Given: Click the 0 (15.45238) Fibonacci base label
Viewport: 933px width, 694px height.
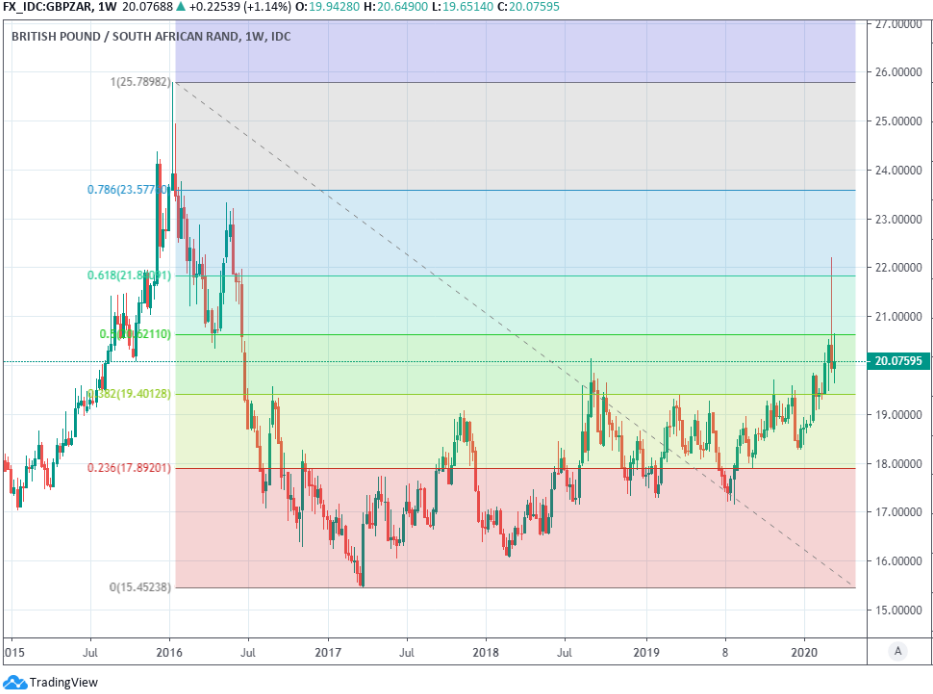Looking at the screenshot, I should pyautogui.click(x=140, y=587).
